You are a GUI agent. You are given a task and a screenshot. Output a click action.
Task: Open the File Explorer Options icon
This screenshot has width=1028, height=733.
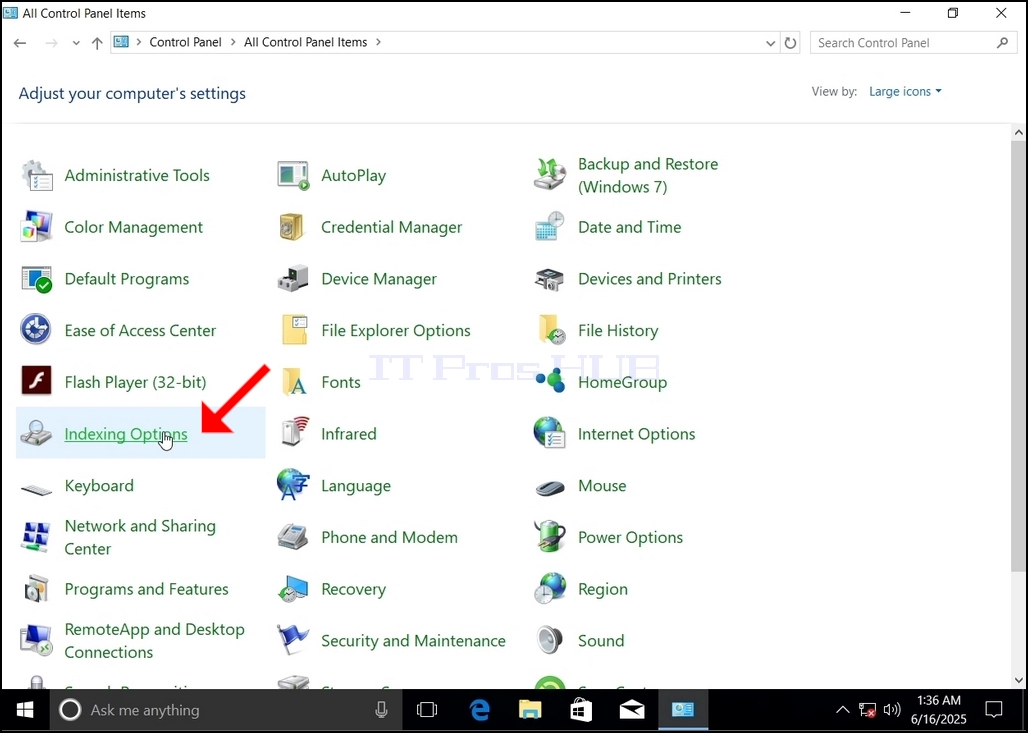point(294,330)
